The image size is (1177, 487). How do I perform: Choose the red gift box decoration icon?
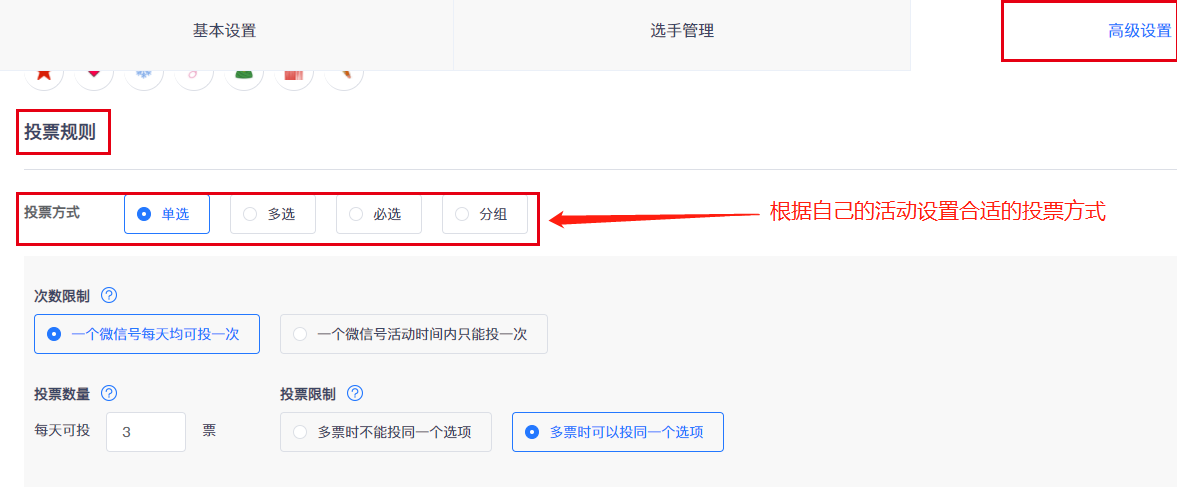[x=293, y=77]
